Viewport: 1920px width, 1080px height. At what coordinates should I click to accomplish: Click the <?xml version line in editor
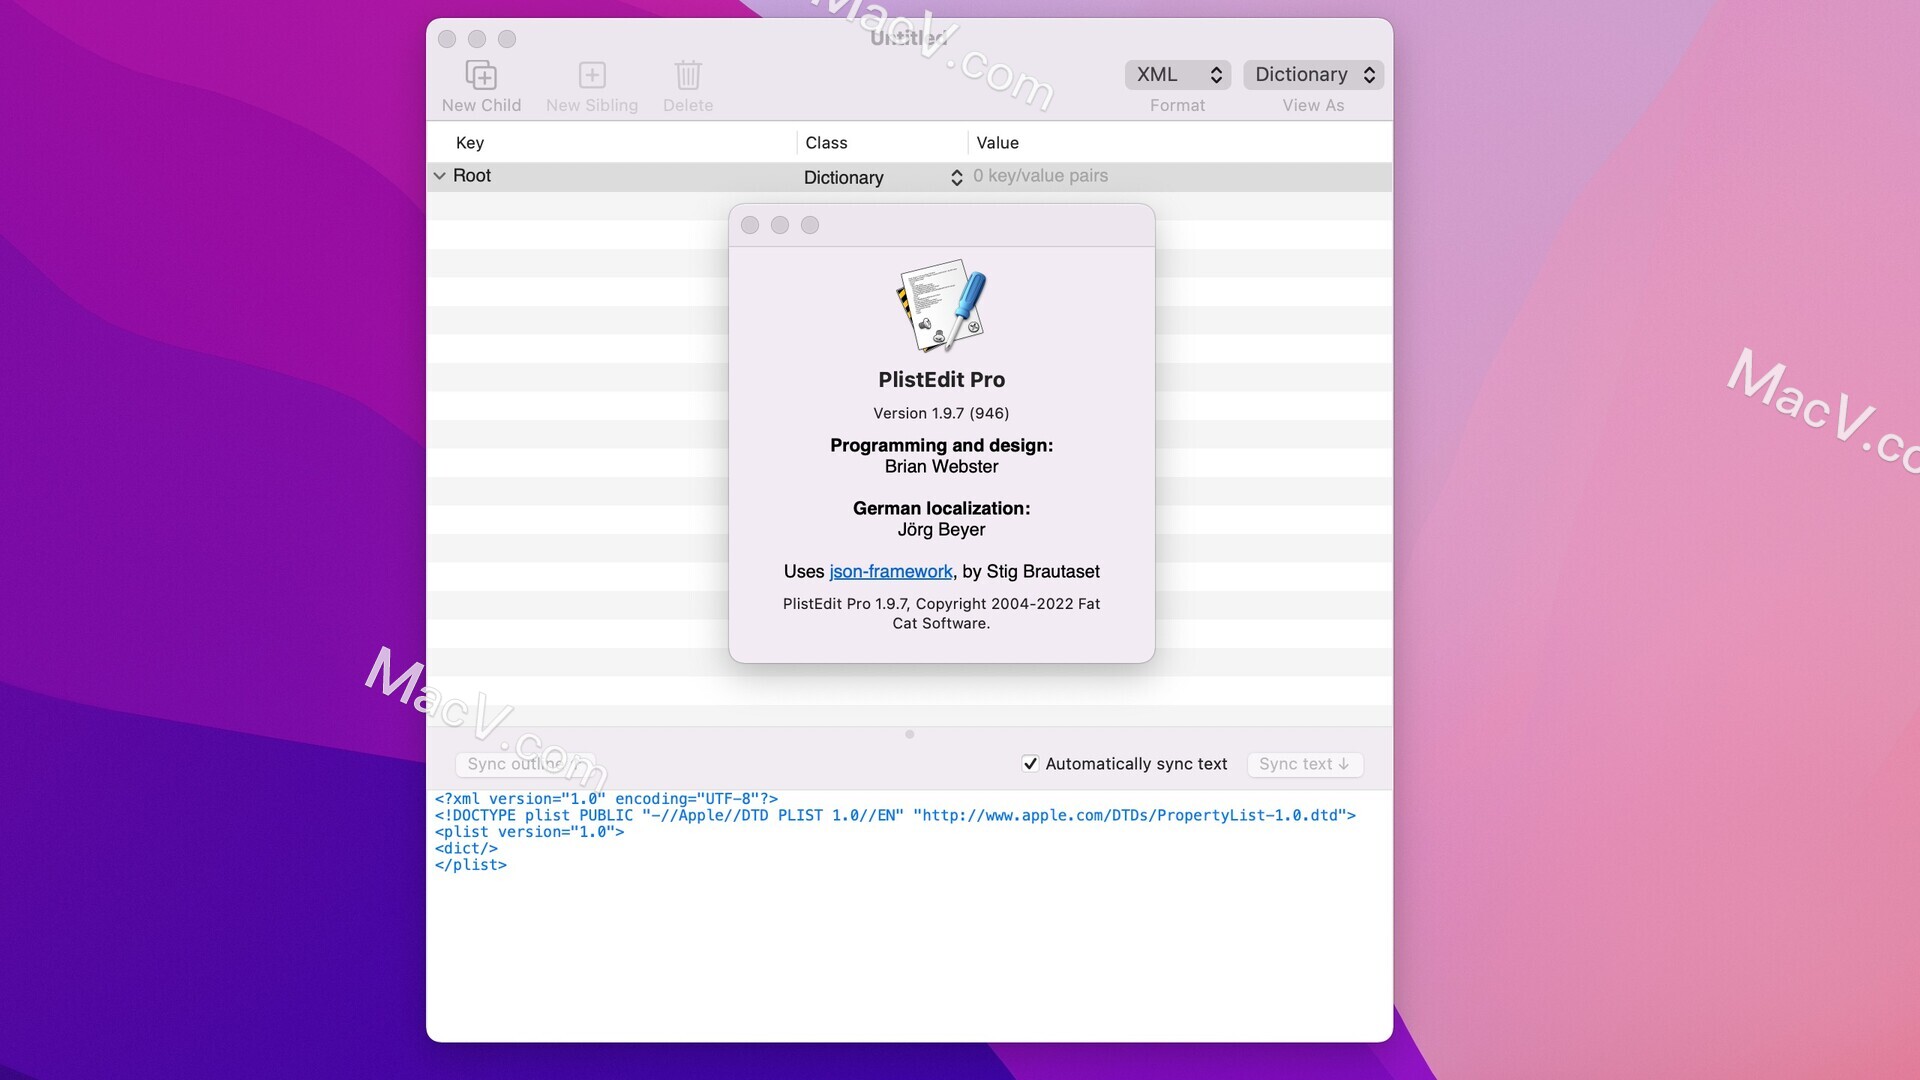(606, 799)
